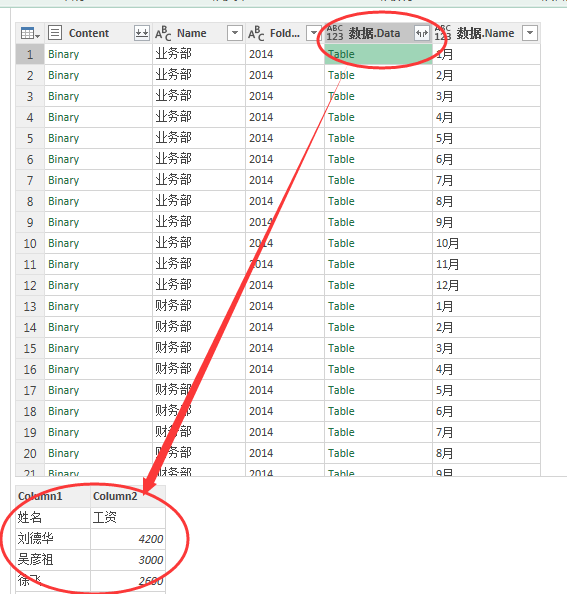Click the Binary link in row 13

click(64, 306)
